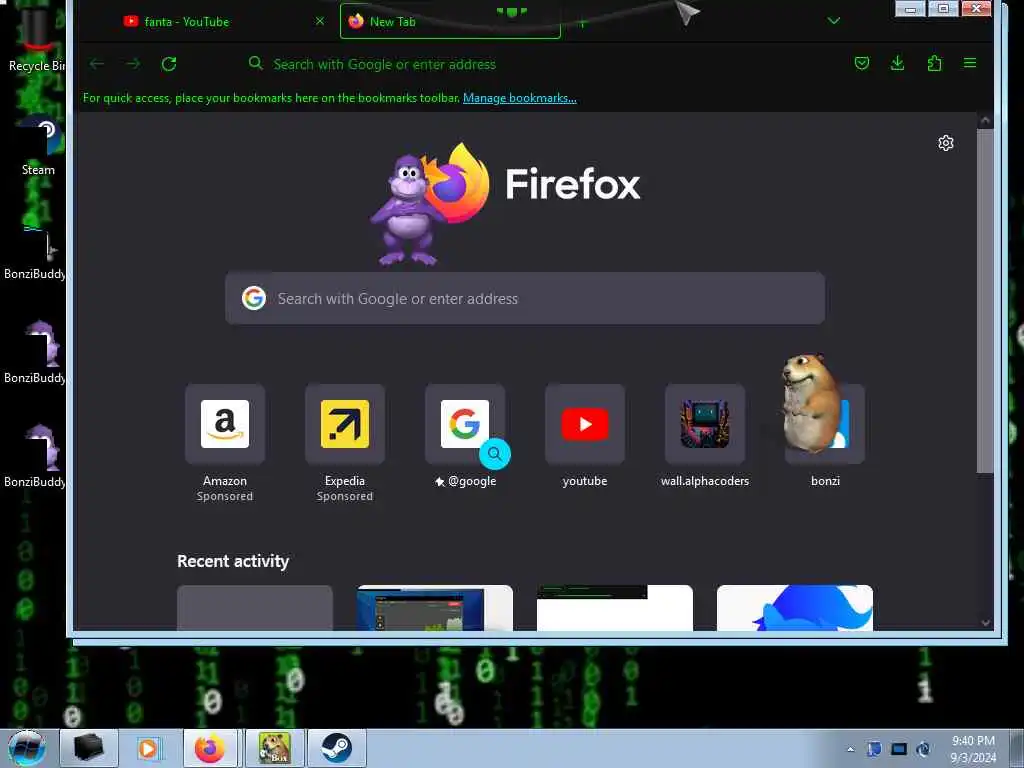The width and height of the screenshot is (1024, 768).
Task: Select the Steam desktop icon
Action: tap(38, 147)
